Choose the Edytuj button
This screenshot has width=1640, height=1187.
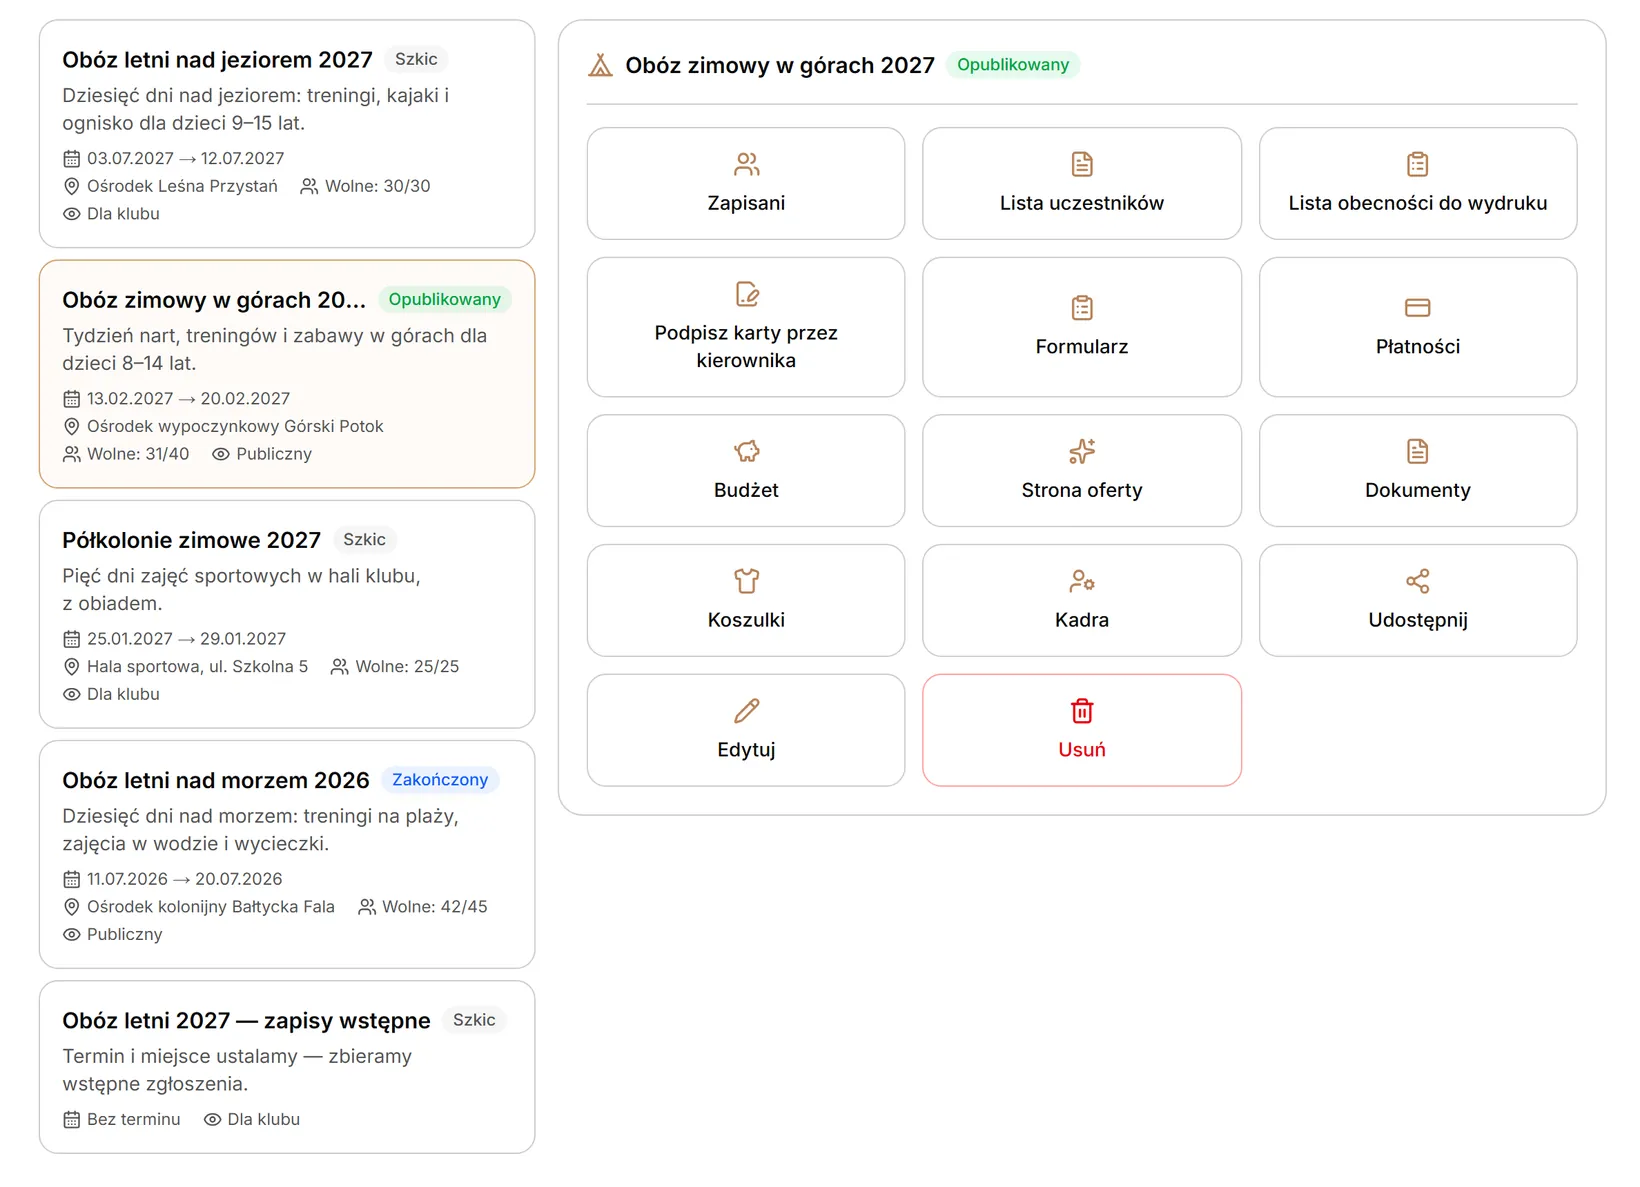pyautogui.click(x=746, y=730)
